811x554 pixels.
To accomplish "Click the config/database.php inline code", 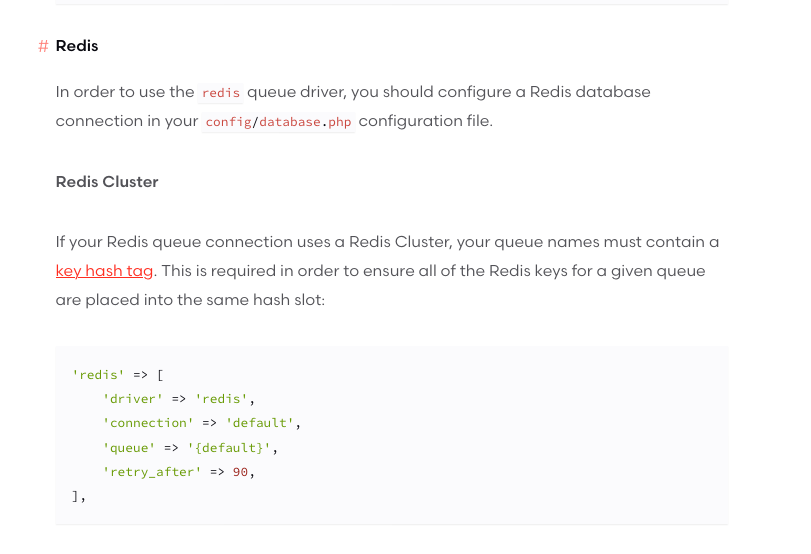I will click(278, 122).
